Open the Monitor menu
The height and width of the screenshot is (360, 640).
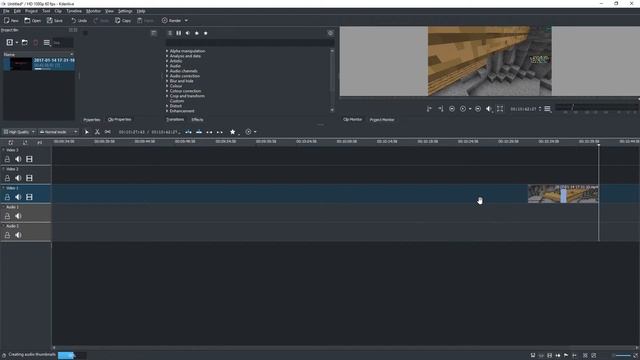pyautogui.click(x=93, y=11)
